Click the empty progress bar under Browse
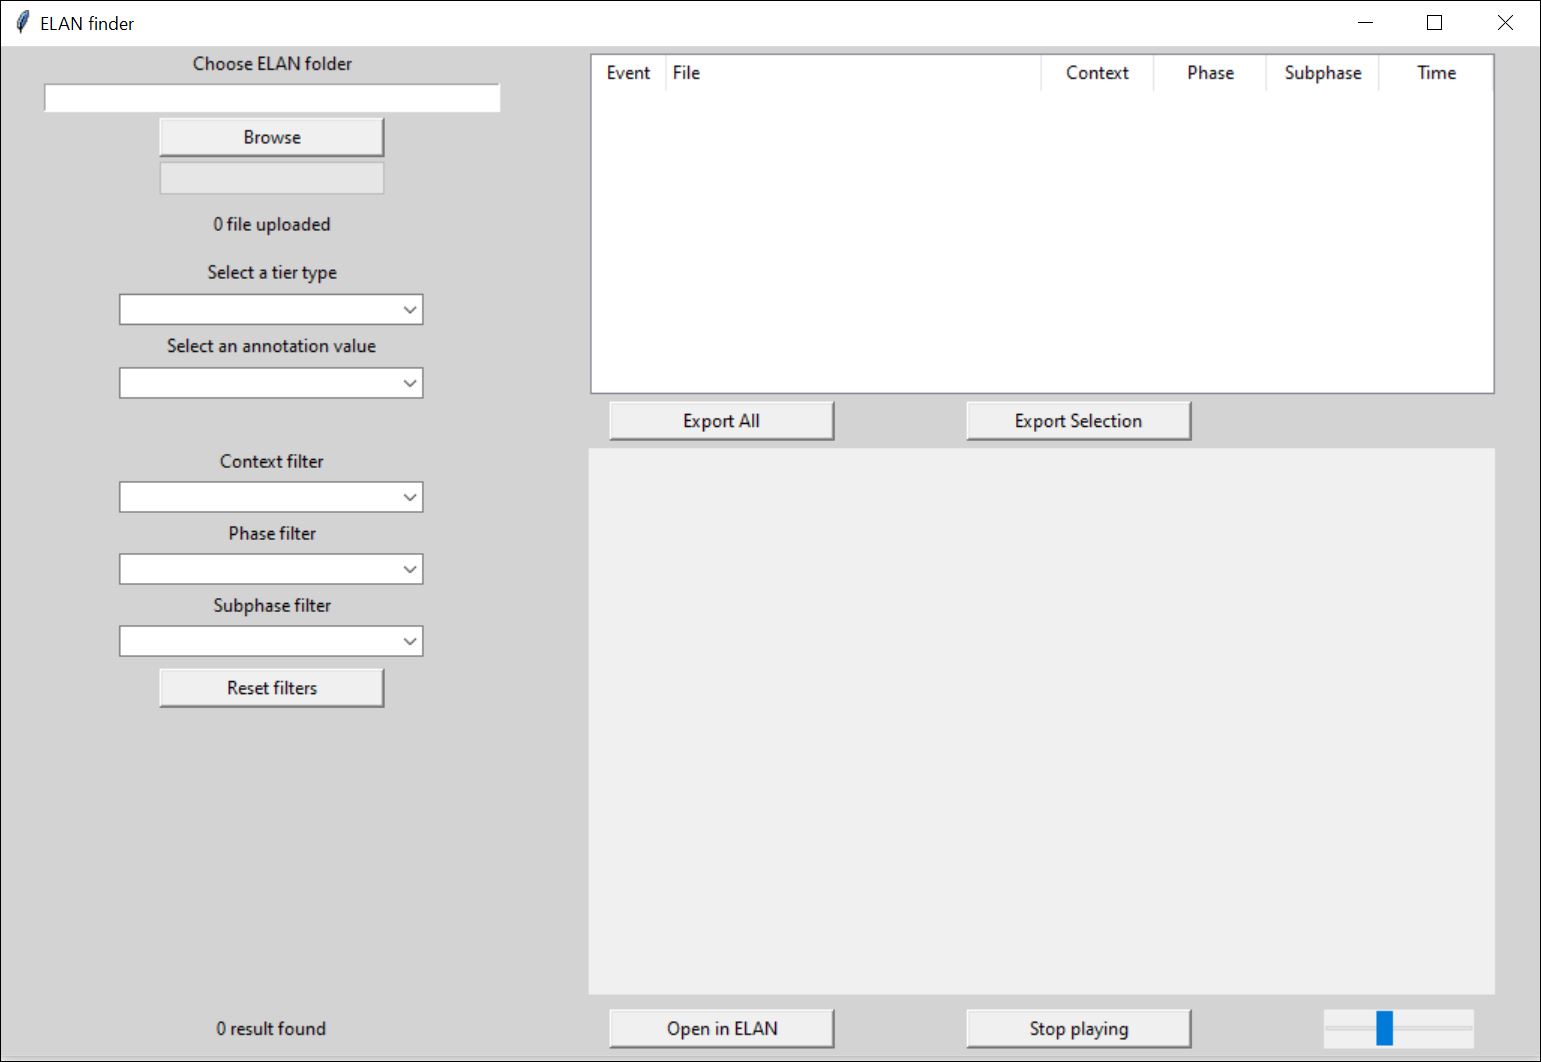 [x=271, y=178]
